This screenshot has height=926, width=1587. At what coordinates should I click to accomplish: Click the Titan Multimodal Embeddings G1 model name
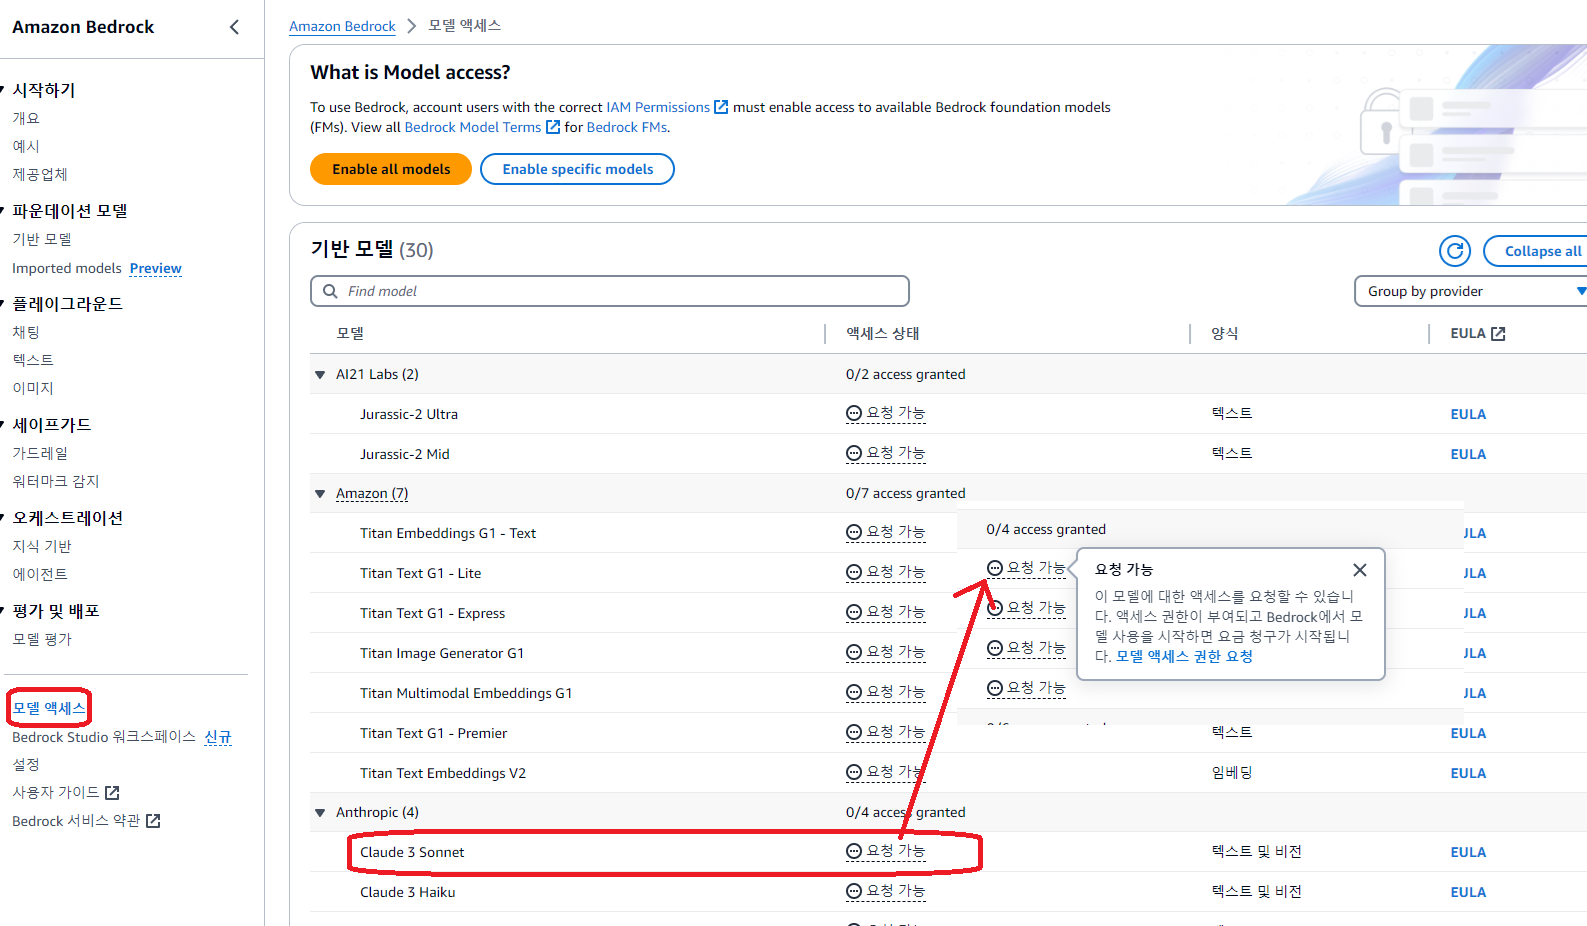466,693
